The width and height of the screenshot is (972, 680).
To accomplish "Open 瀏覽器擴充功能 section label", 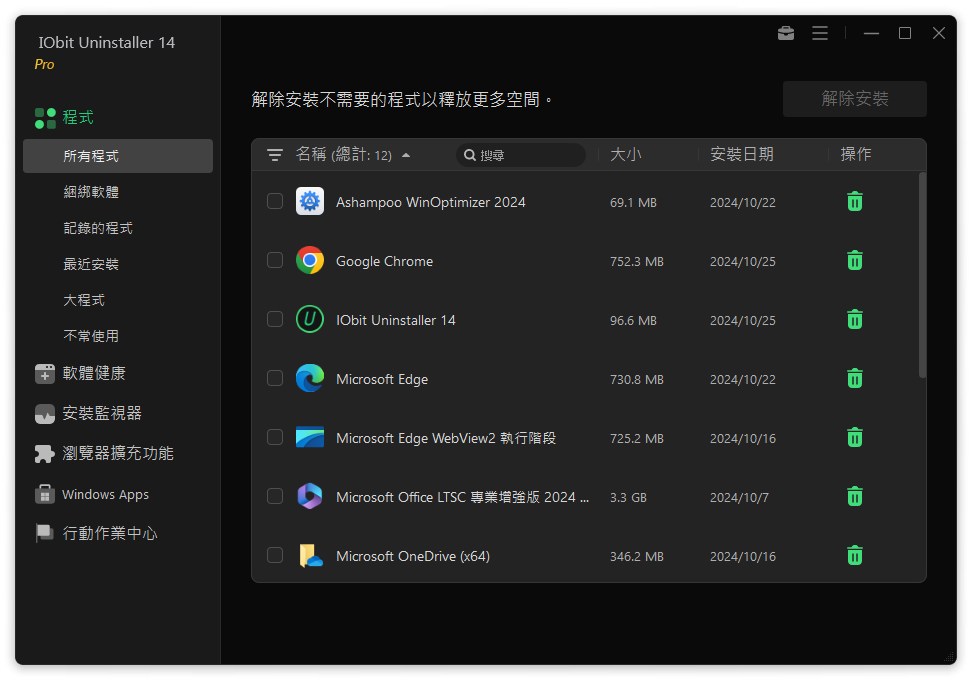I will [118, 454].
